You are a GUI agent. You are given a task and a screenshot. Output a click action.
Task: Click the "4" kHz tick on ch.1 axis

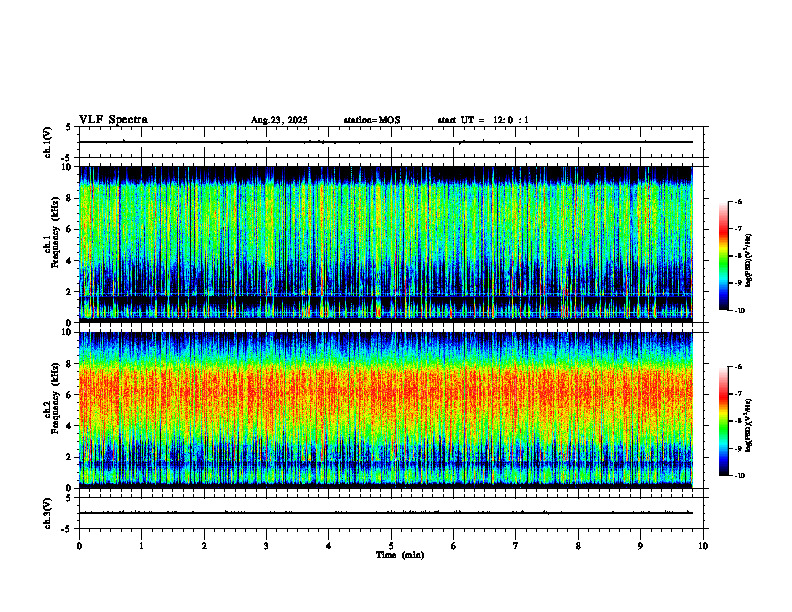70,261
